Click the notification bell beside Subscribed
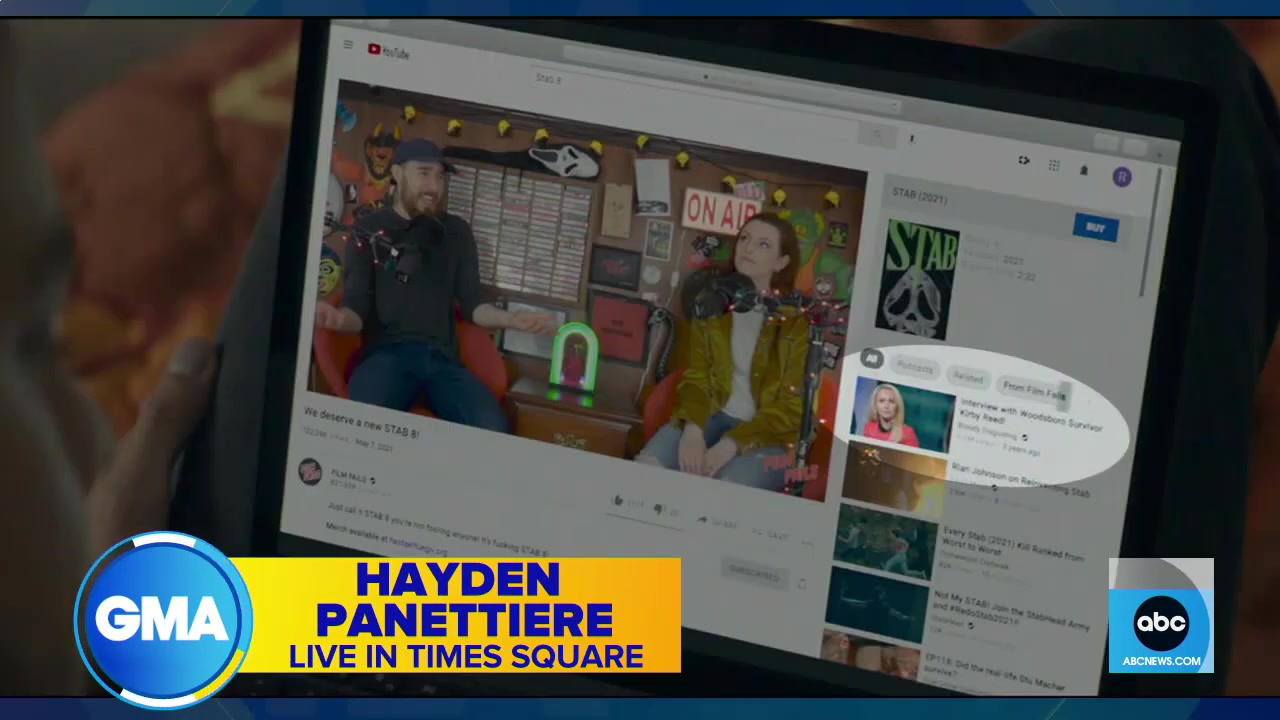Viewport: 1280px width, 720px height. [x=801, y=583]
